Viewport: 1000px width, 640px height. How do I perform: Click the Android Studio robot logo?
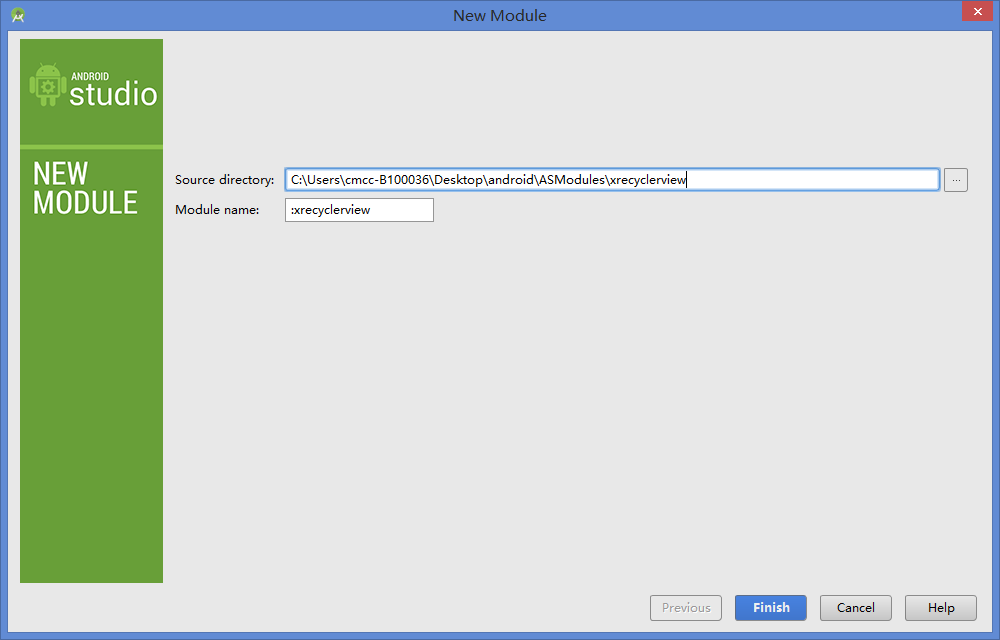pos(48,85)
